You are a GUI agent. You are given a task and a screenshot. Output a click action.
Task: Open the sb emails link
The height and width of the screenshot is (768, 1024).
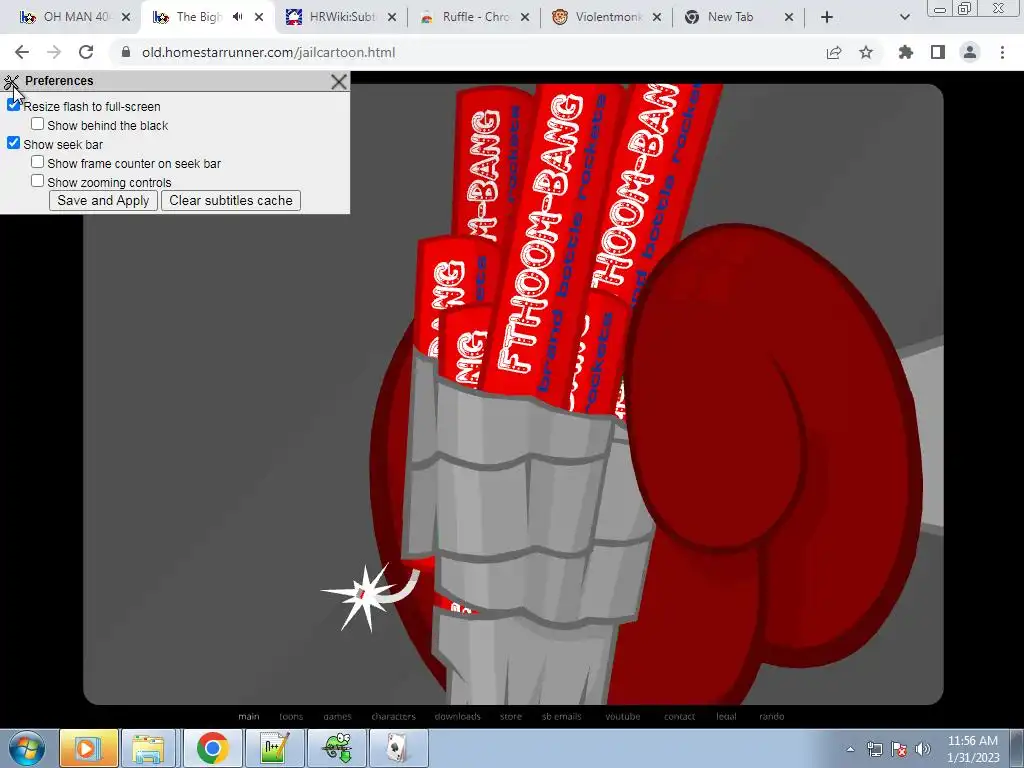(x=562, y=716)
